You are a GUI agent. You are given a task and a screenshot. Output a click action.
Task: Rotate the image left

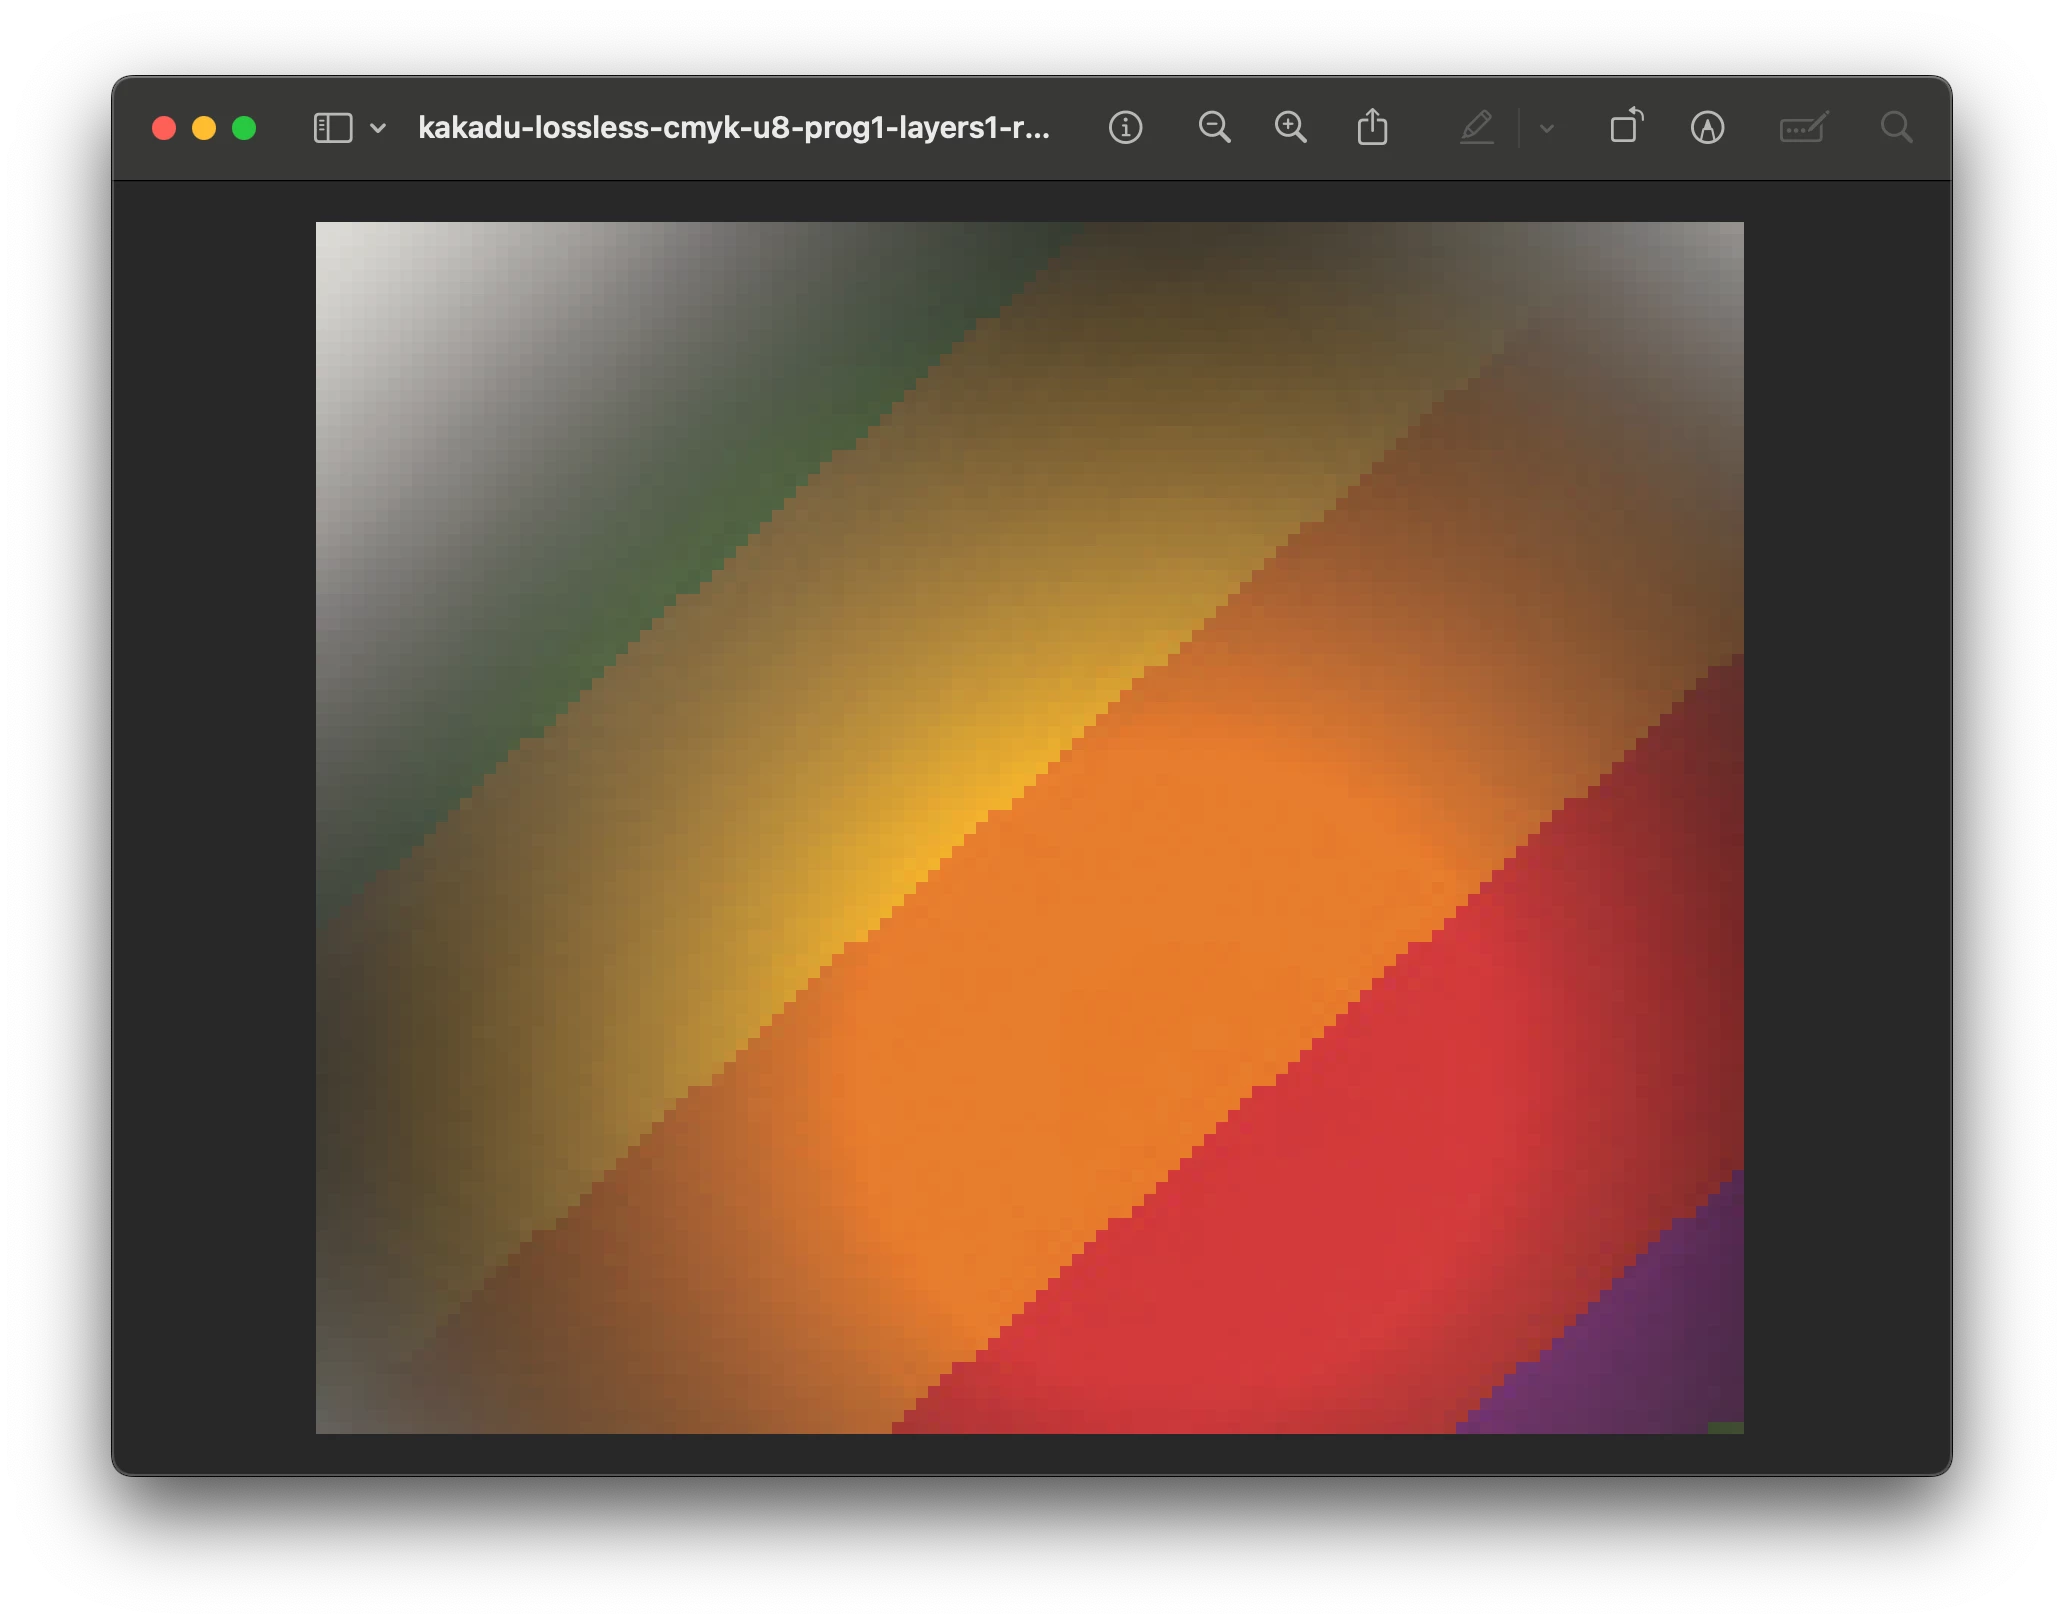pyautogui.click(x=1626, y=128)
